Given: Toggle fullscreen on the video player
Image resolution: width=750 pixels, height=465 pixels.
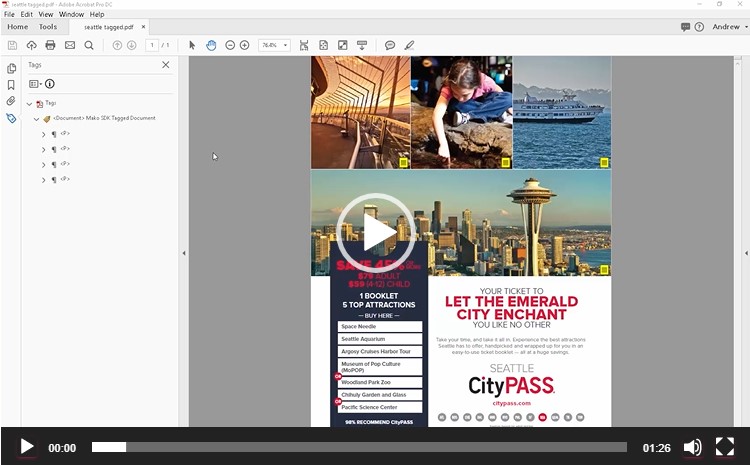Looking at the screenshot, I should (725, 447).
